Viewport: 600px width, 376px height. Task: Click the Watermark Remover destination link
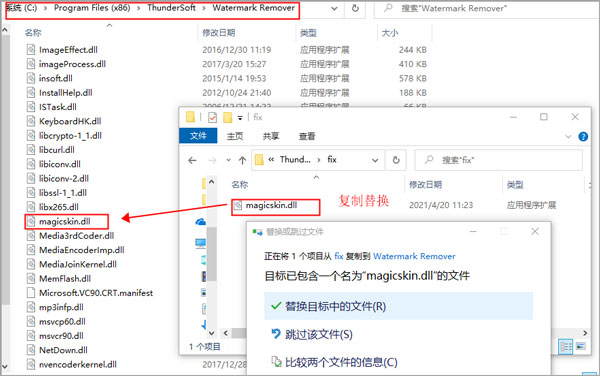point(414,256)
